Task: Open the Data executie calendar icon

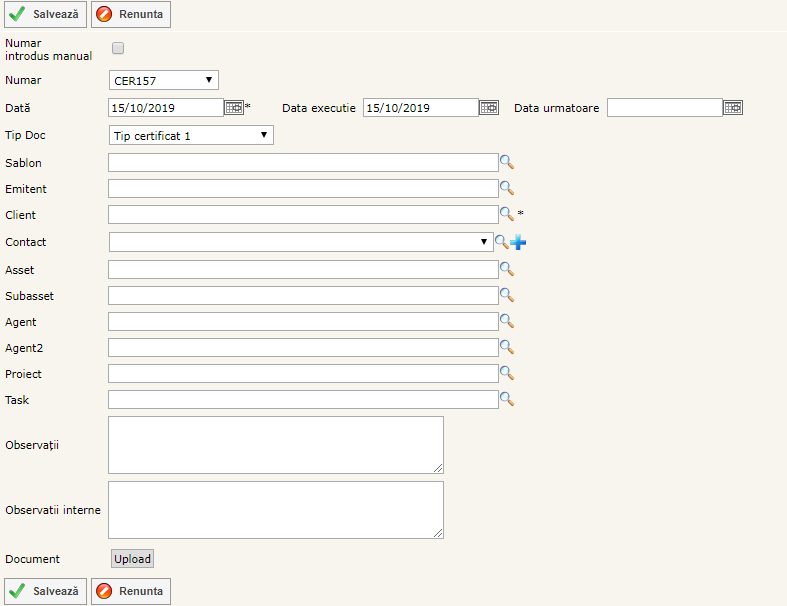Action: pyautogui.click(x=489, y=108)
